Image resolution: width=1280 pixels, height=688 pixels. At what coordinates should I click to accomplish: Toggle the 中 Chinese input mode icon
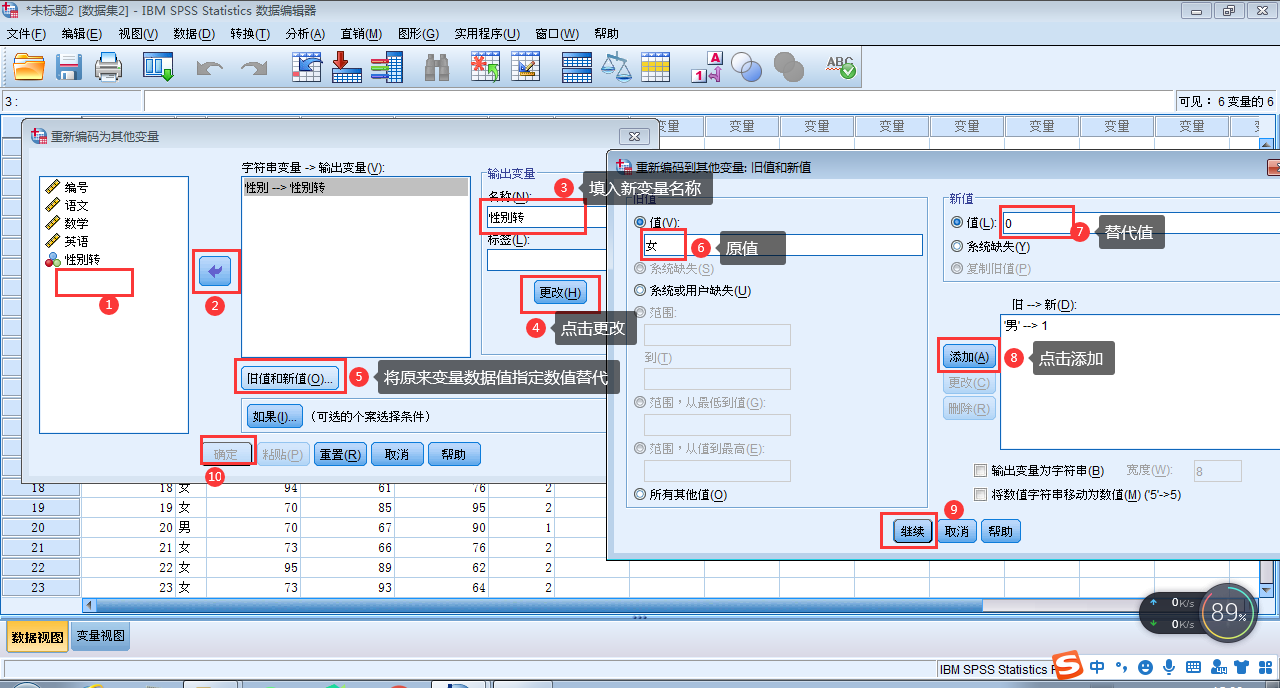click(x=1098, y=667)
